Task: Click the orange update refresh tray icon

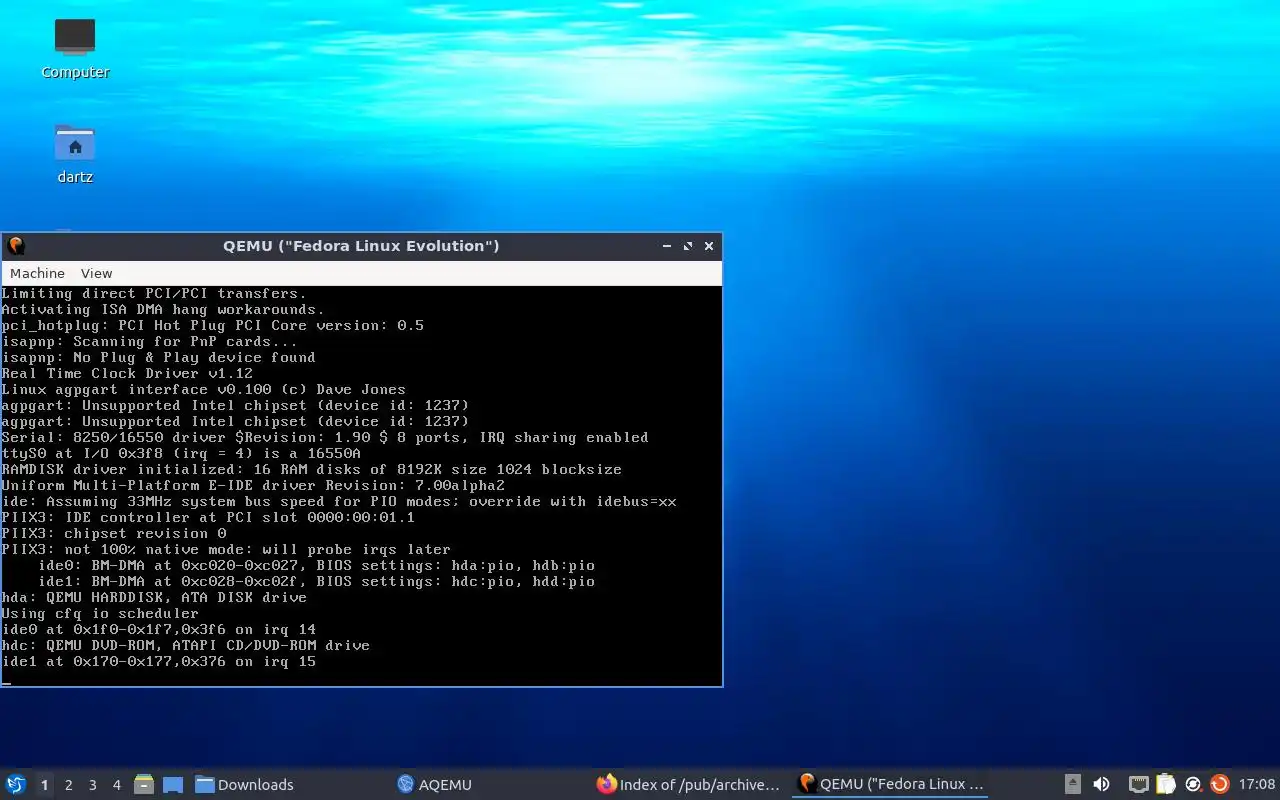Action: [1219, 785]
